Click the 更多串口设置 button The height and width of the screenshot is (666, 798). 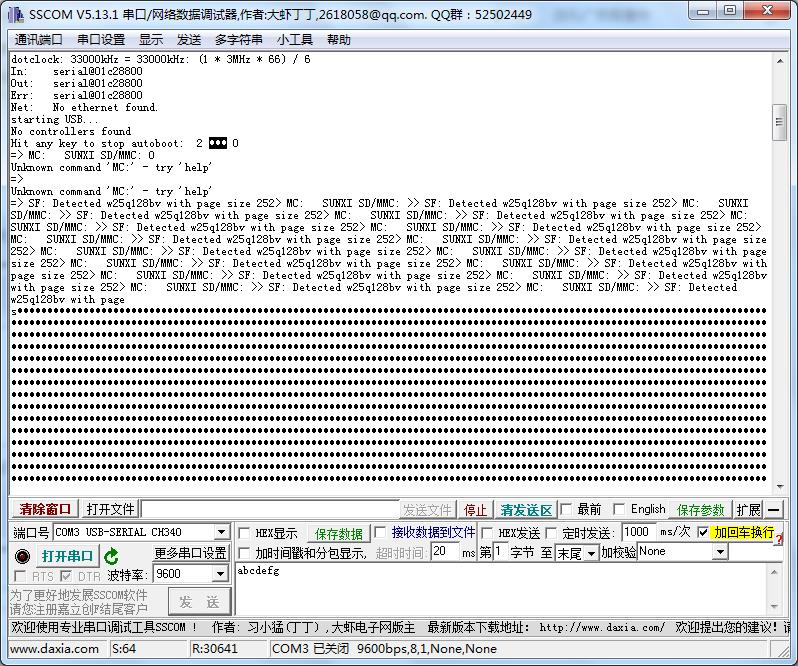tap(190, 553)
